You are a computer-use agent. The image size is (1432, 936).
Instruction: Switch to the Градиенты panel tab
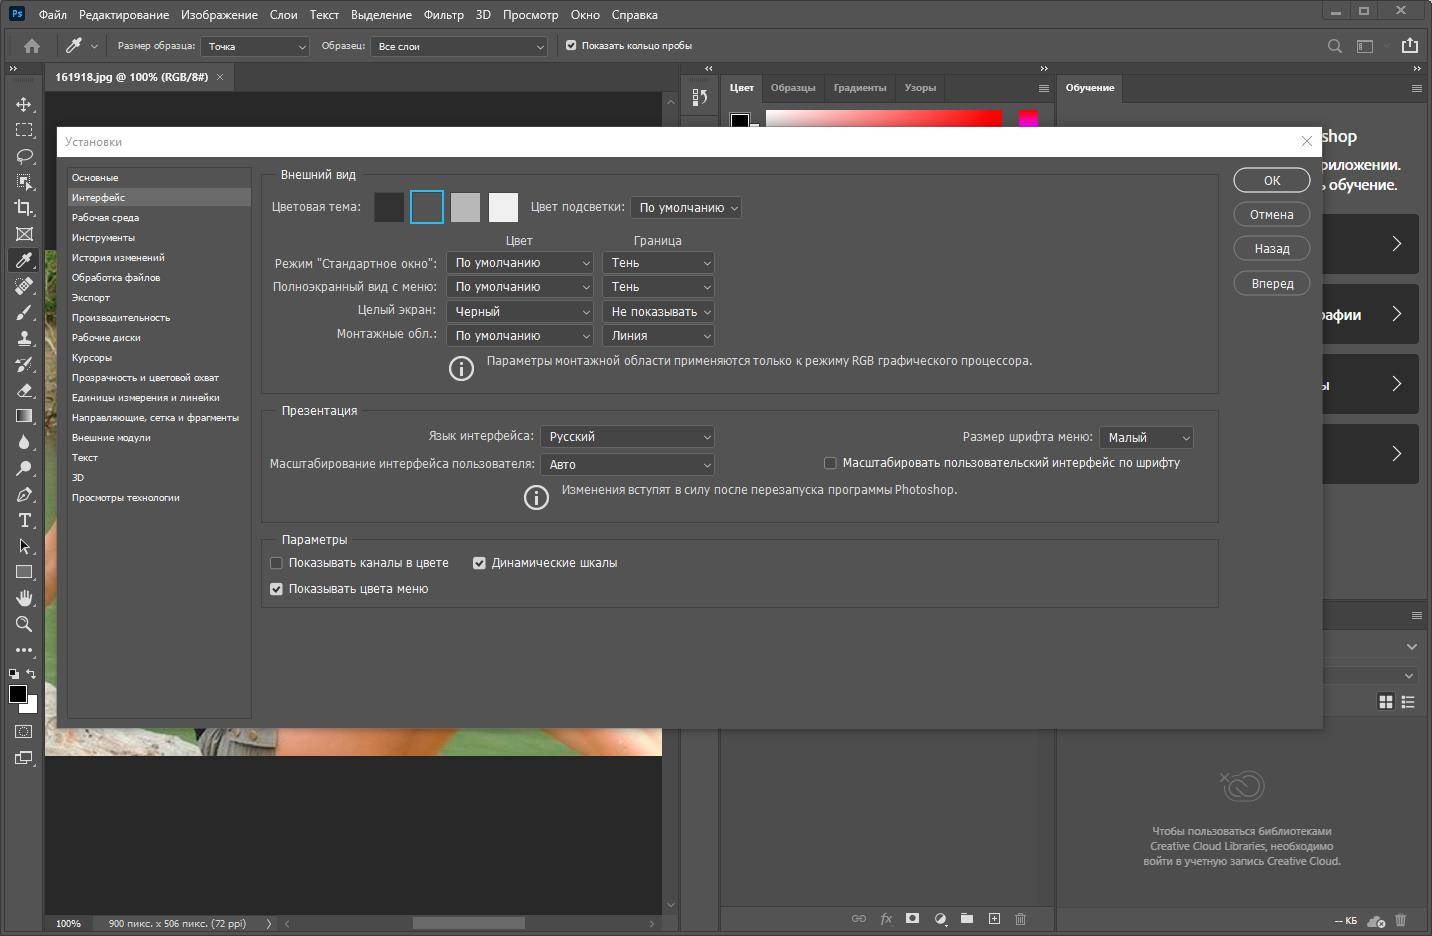(x=860, y=88)
